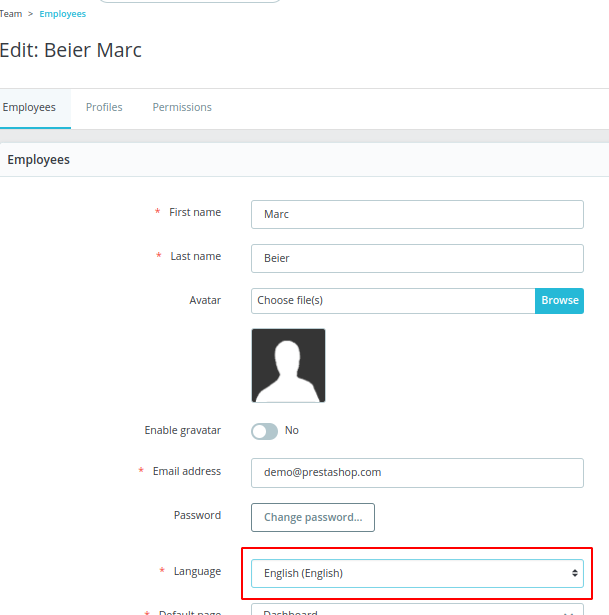This screenshot has height=615, width=609.
Task: Click the 'Edit: Beier Marc' page title
Action: coord(71,50)
